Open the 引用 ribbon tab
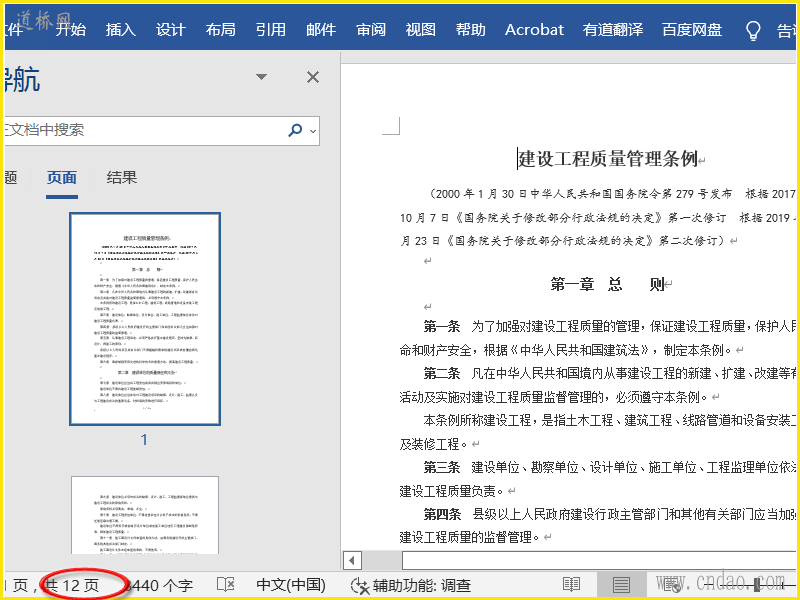800x600 pixels. [x=270, y=30]
